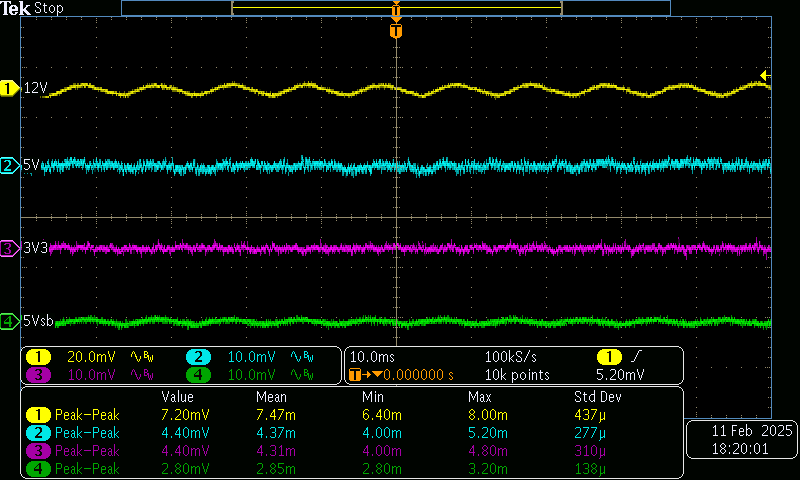Click channel 1 min 6.40m
Image resolution: width=800 pixels, height=480 pixels.
[x=382, y=415]
